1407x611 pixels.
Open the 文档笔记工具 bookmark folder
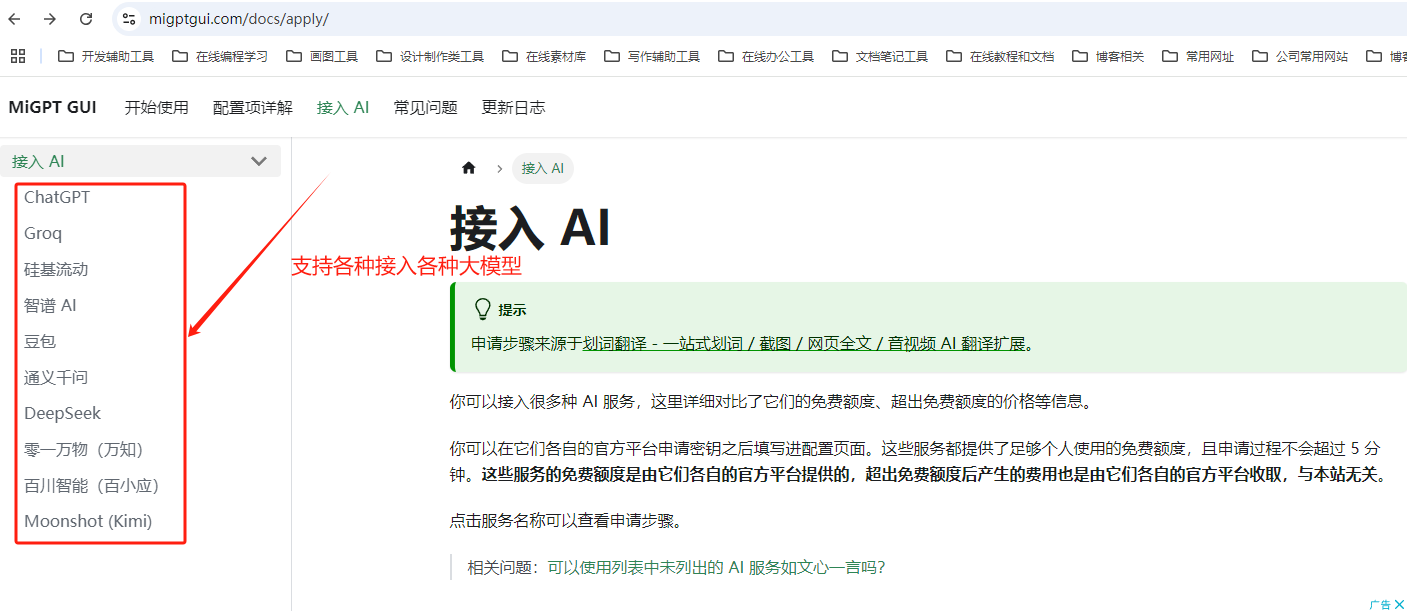(x=880, y=57)
